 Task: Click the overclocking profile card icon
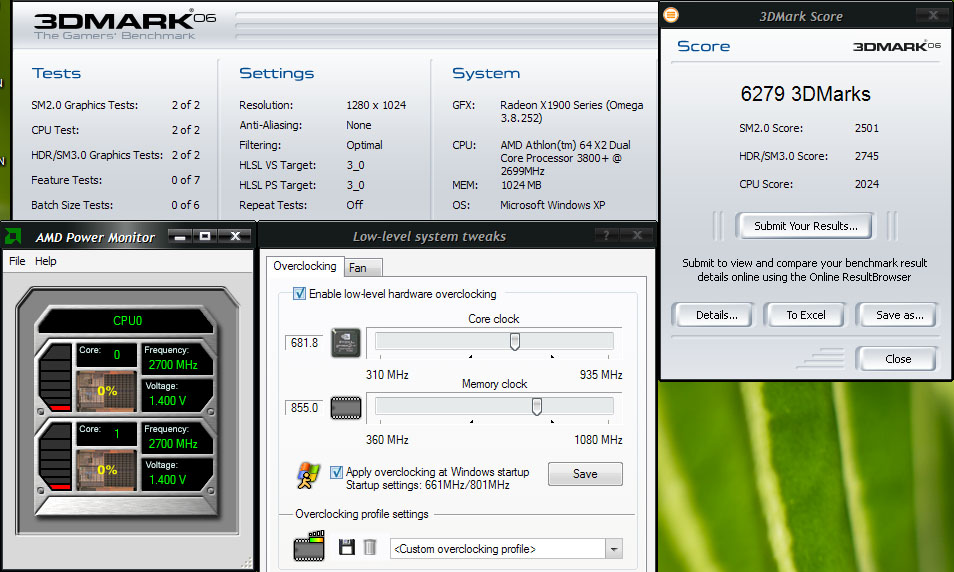coord(309,545)
